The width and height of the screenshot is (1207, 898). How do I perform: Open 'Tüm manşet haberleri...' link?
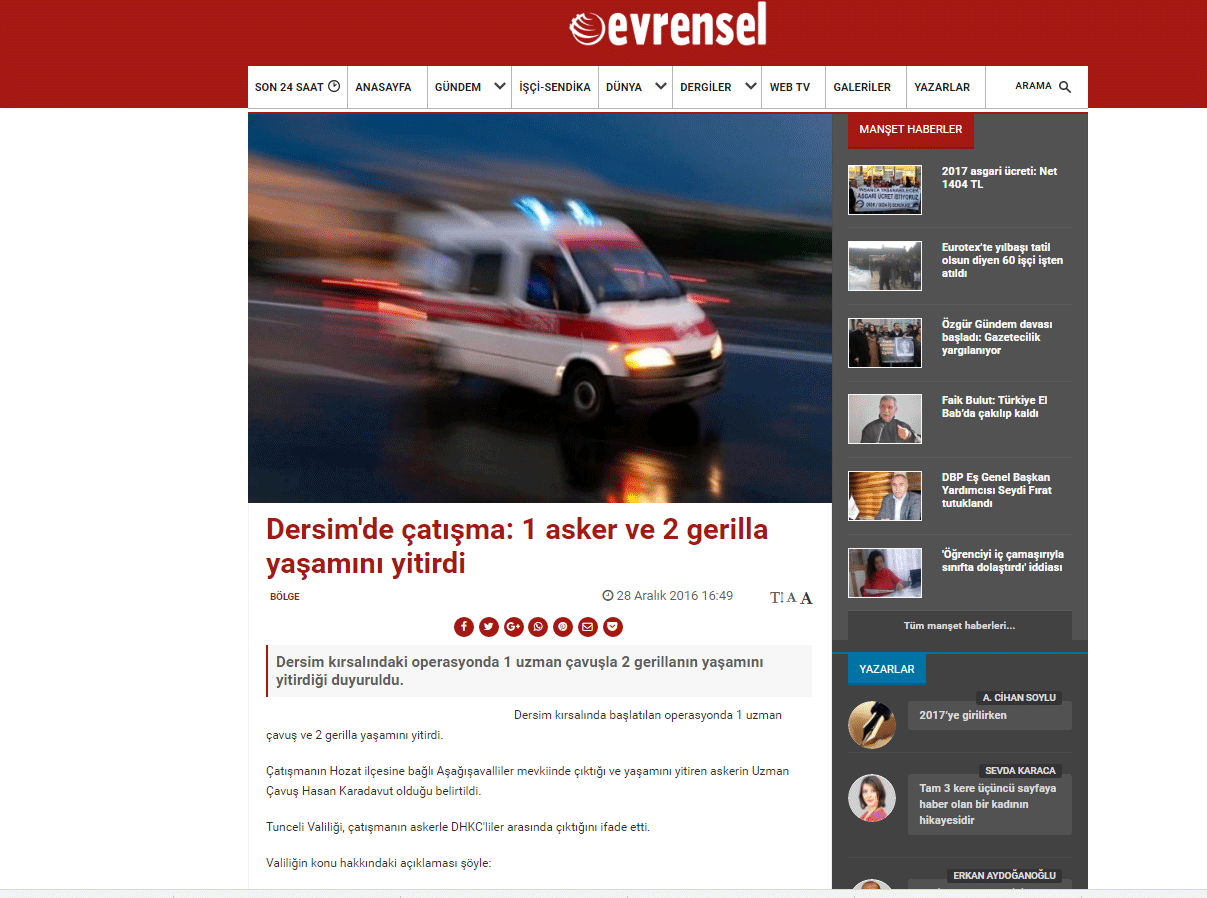[x=959, y=625]
